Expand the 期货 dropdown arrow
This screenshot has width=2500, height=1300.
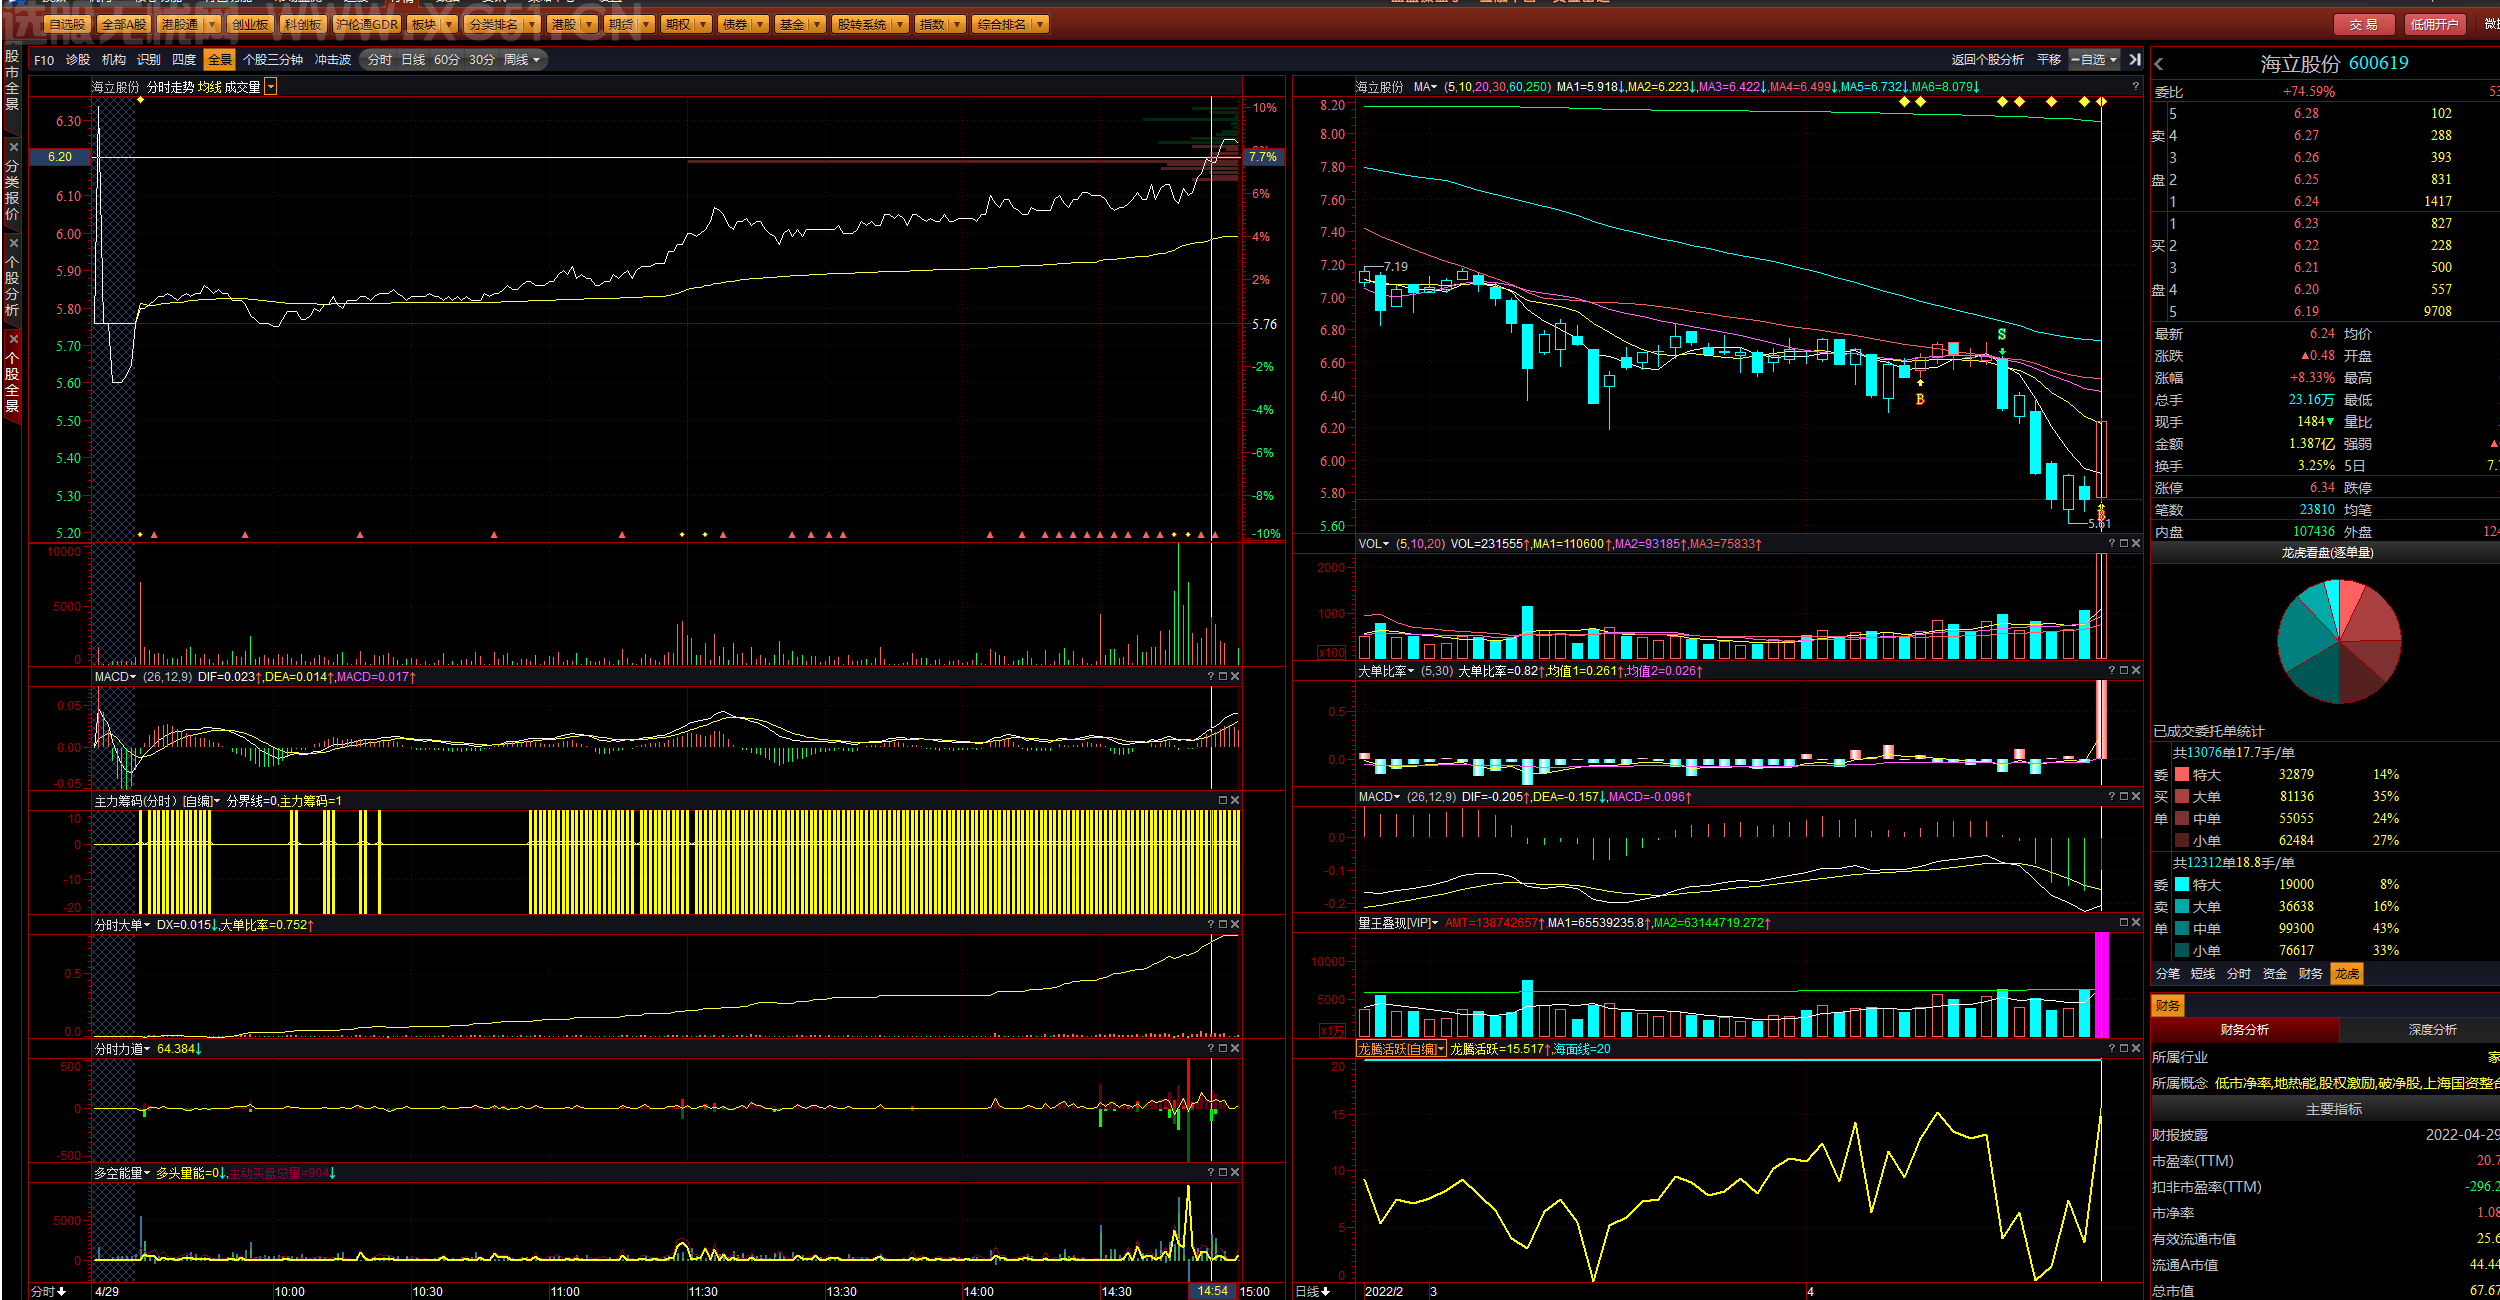(647, 24)
